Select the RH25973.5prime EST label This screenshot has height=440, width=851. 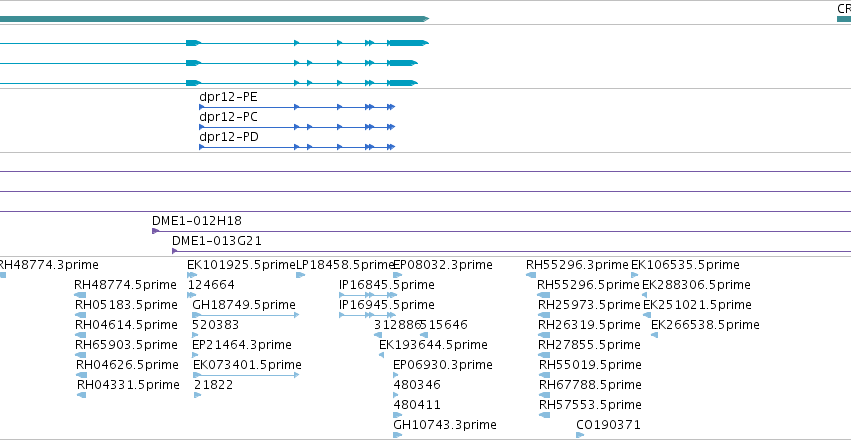(589, 305)
